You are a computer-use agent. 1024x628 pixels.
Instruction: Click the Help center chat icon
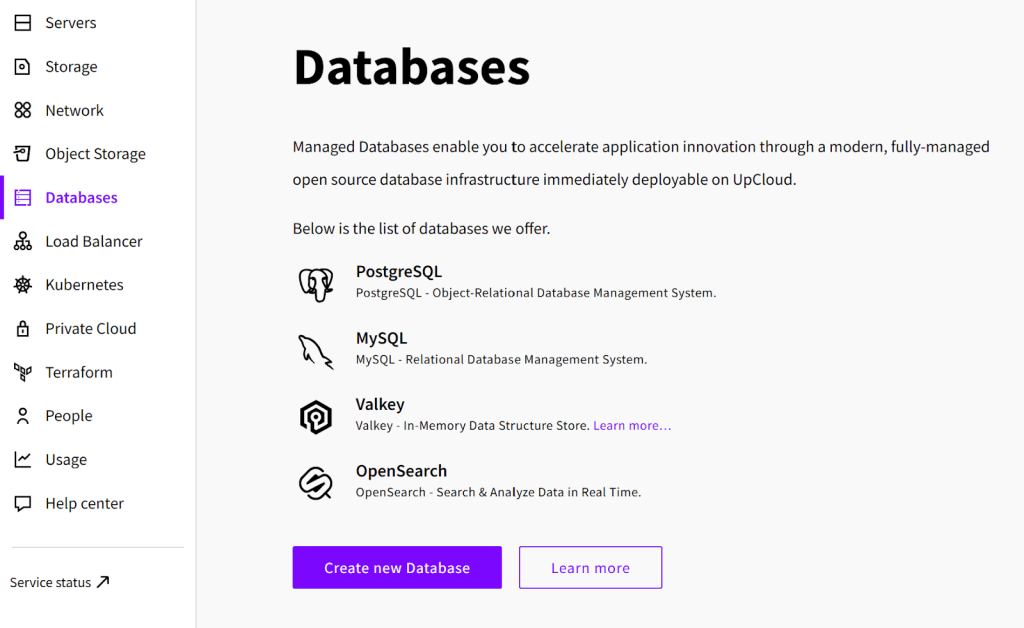coord(23,503)
